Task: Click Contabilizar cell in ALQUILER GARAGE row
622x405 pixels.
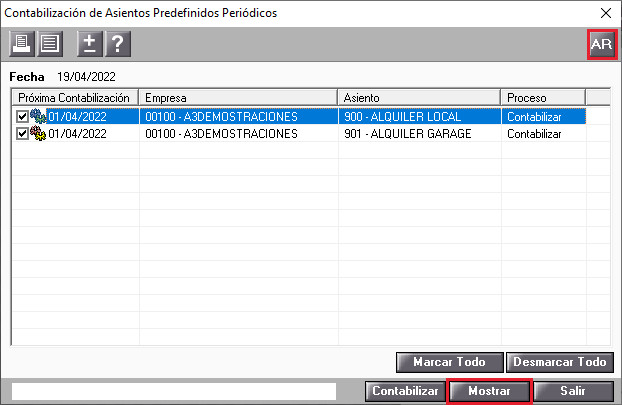Action: pos(543,134)
